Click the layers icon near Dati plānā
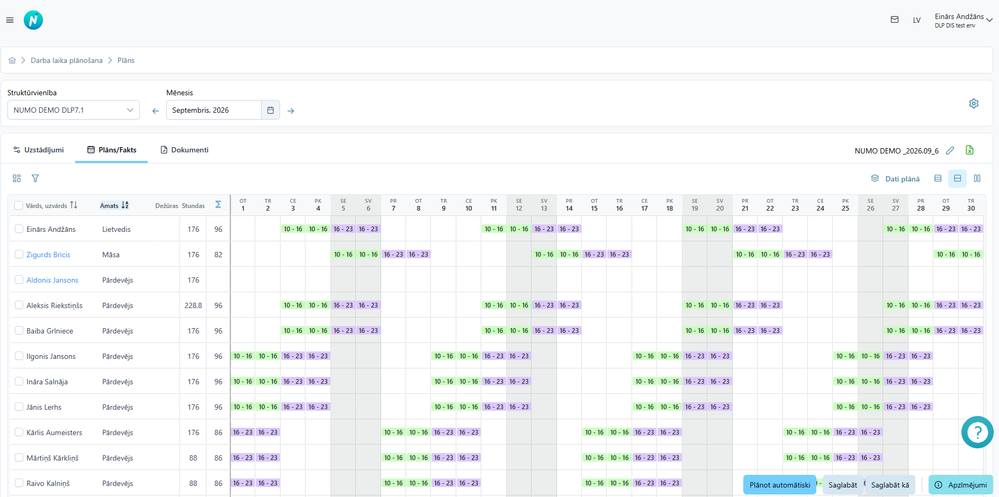Image resolution: width=999 pixels, height=497 pixels. pyautogui.click(x=875, y=178)
